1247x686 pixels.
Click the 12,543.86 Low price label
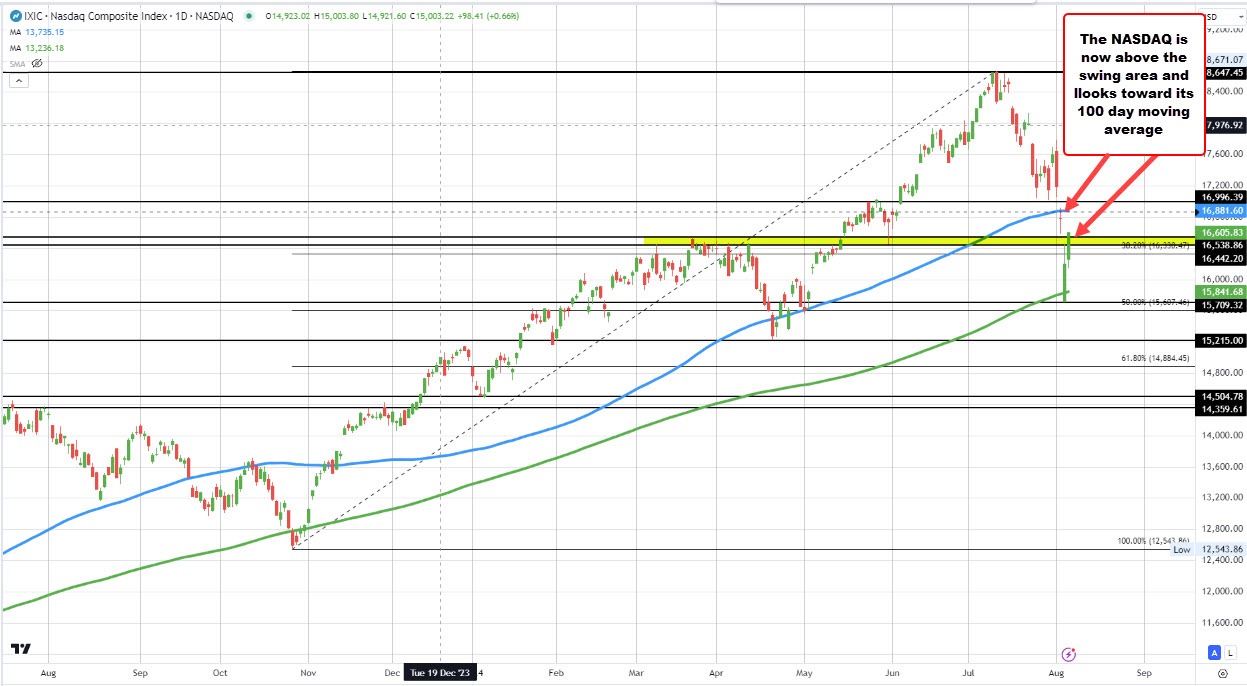tap(1222, 549)
